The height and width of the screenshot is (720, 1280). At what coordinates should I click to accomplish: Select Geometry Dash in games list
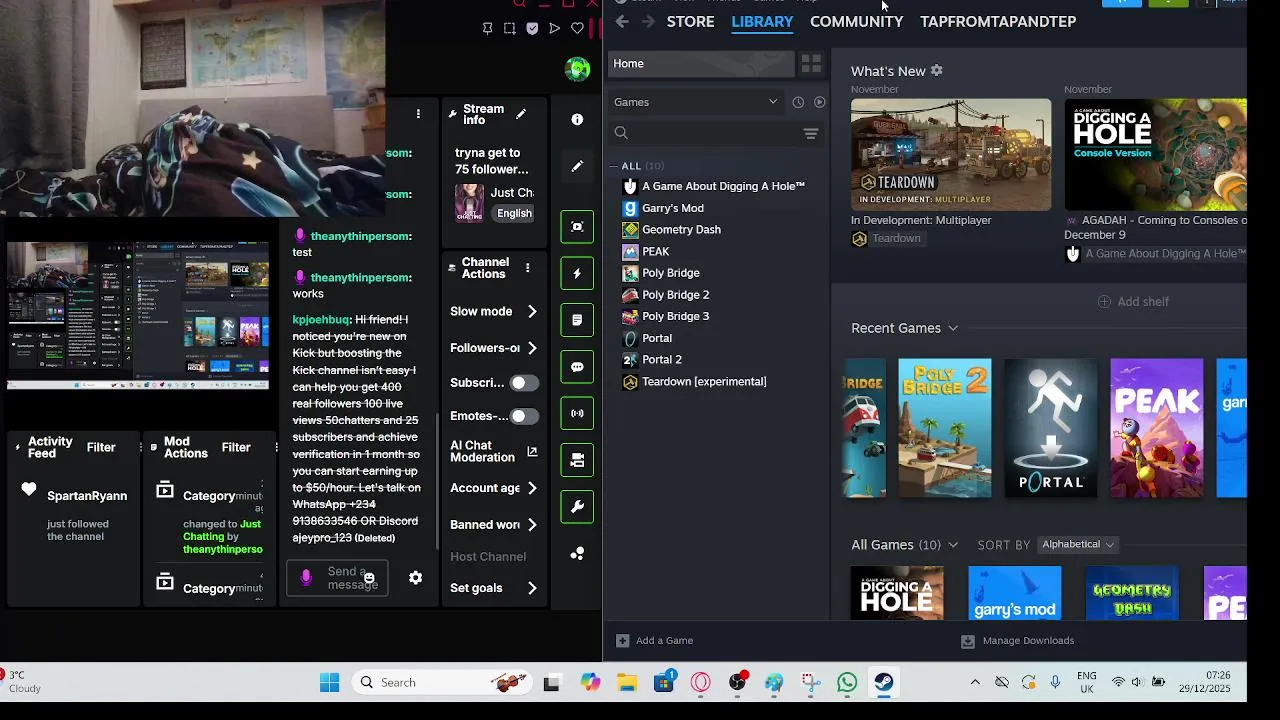(x=681, y=230)
